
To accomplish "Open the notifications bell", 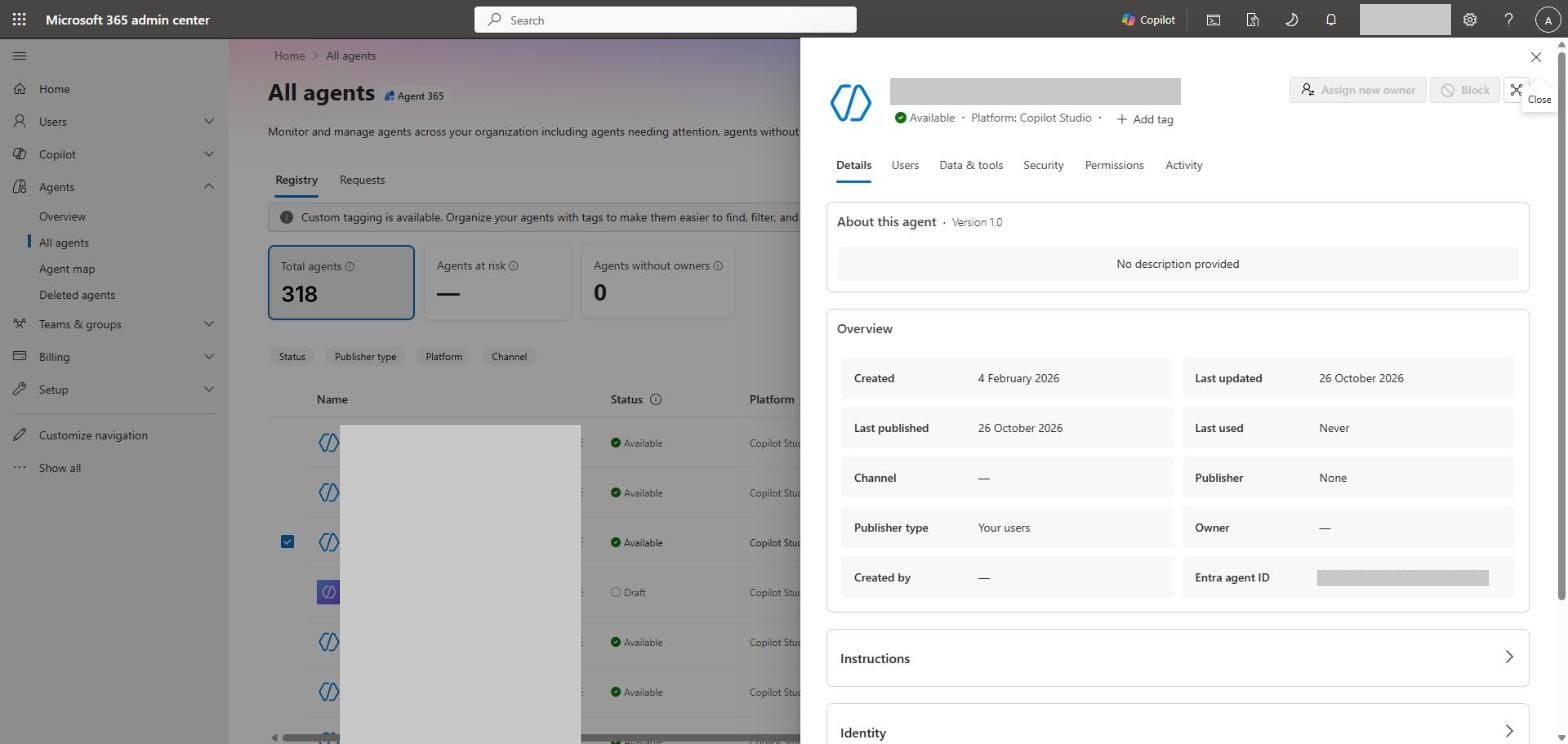I will tap(1331, 19).
